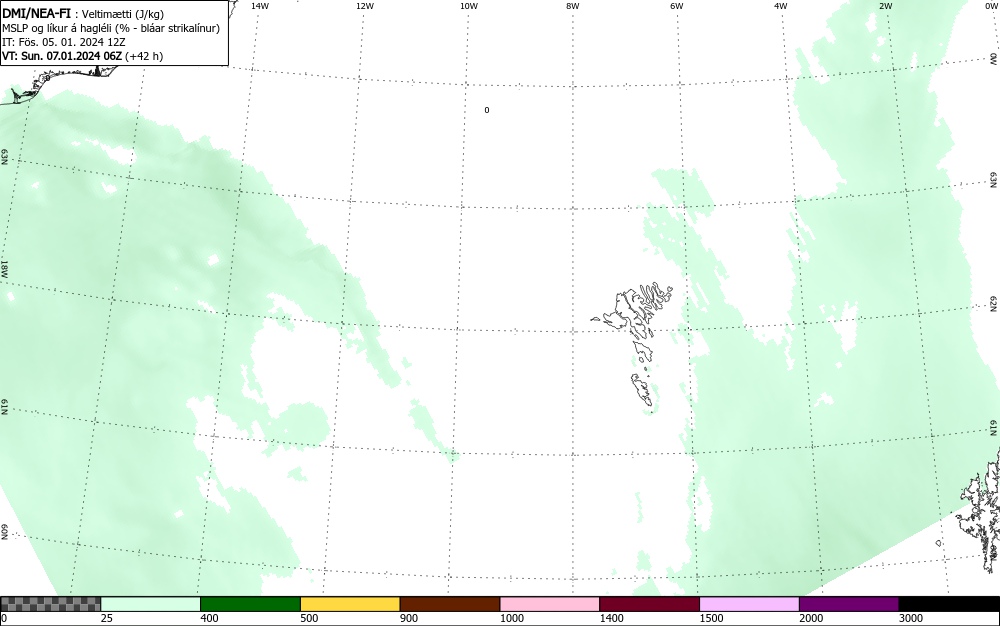Click the legend value "1400"
The height and width of the screenshot is (626, 1000).
click(x=611, y=618)
